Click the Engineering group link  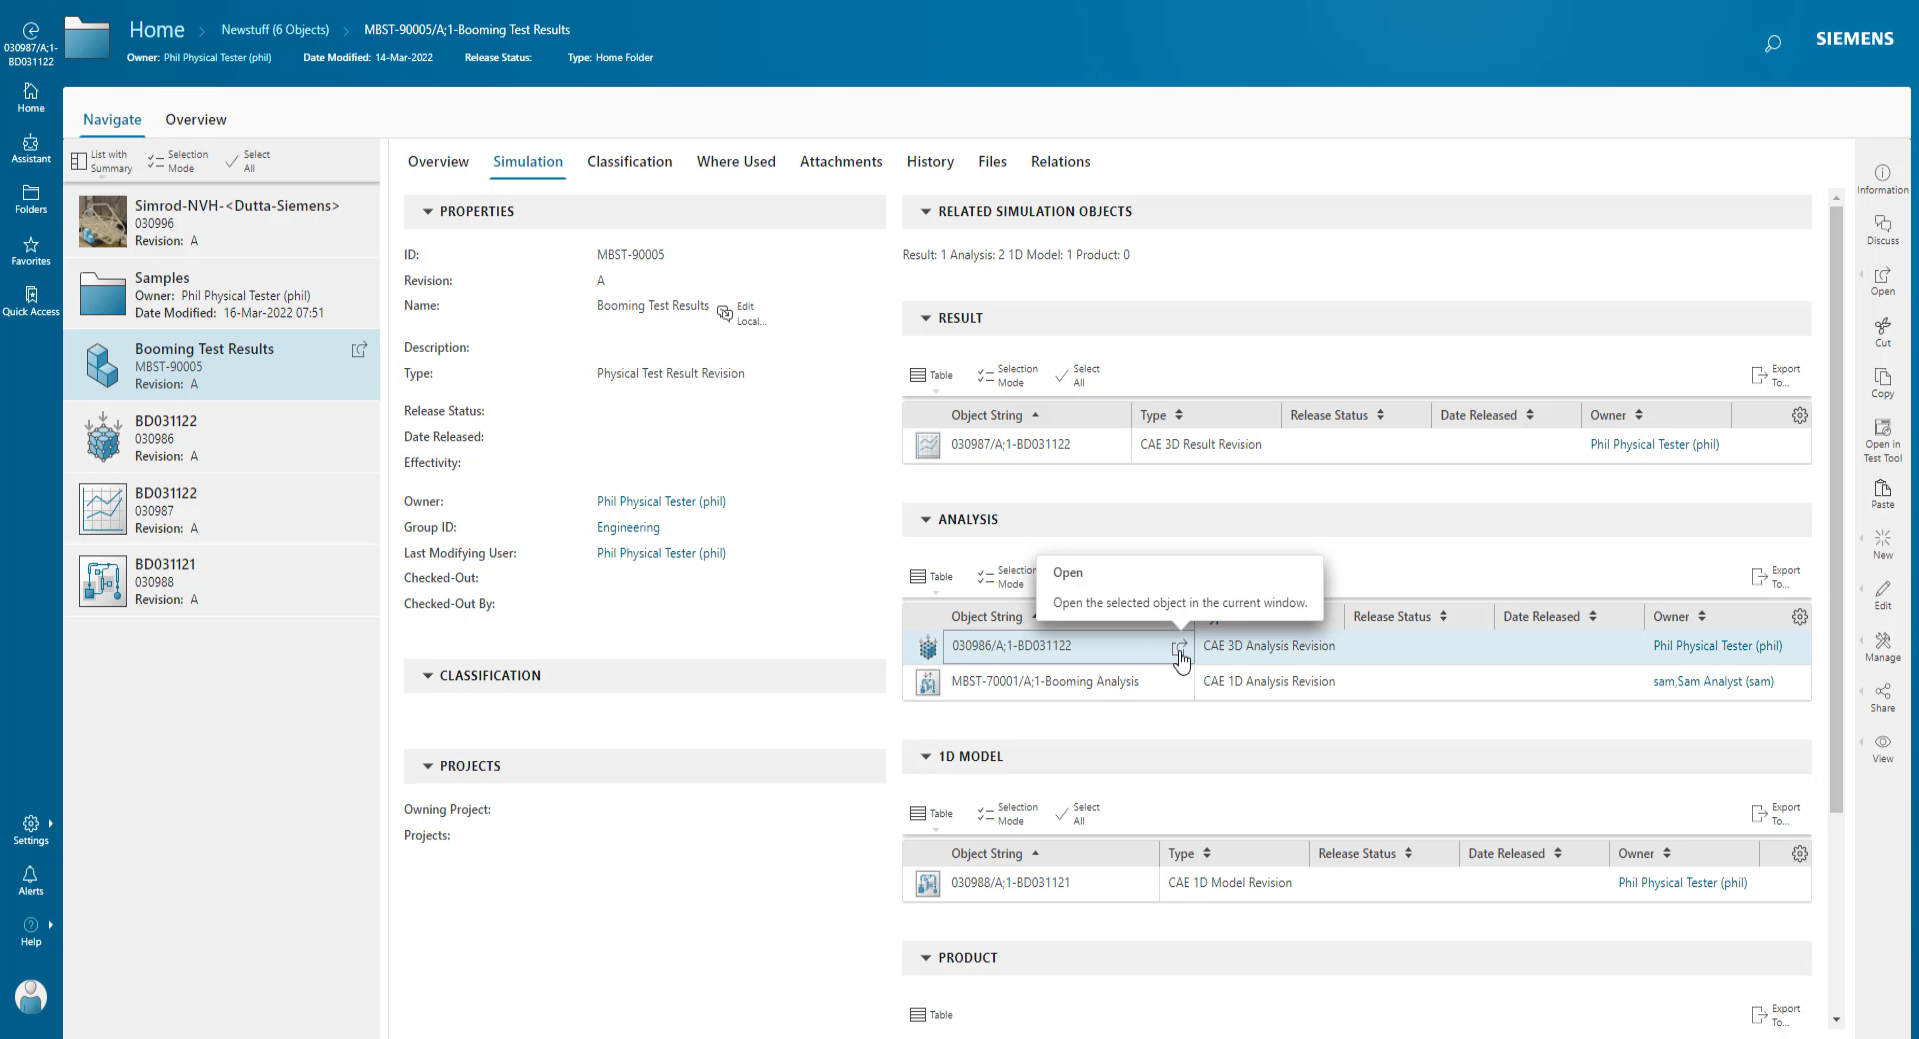628,528
